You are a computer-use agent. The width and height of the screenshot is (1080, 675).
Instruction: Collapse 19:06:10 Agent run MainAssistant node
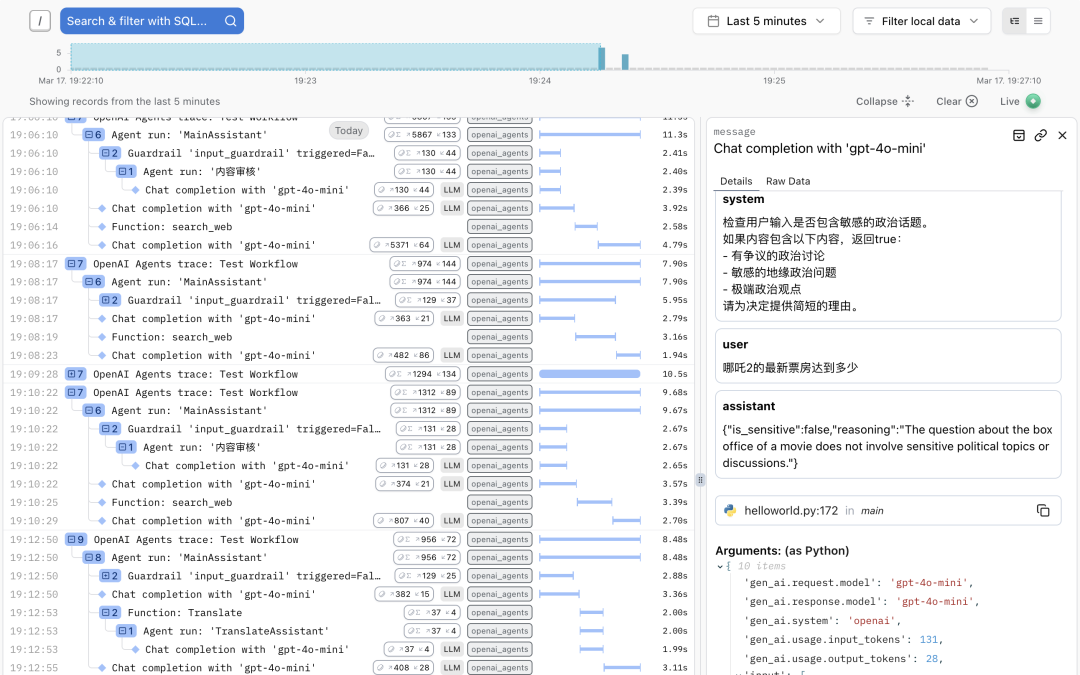coord(93,135)
